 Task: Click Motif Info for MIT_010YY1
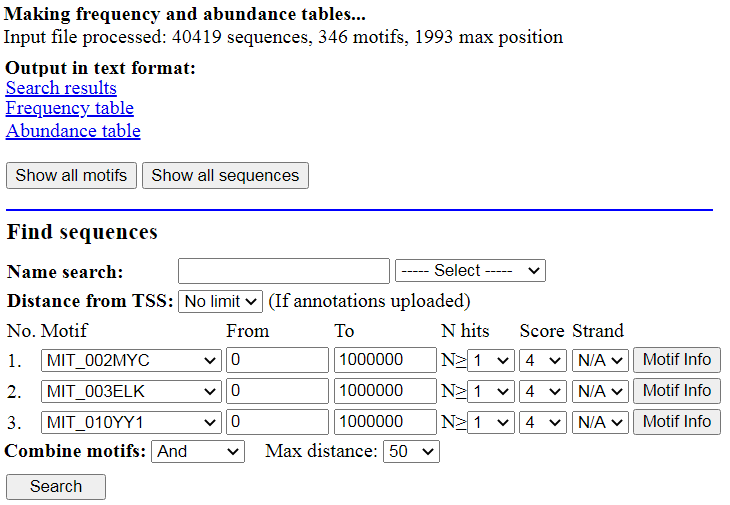[x=677, y=422]
